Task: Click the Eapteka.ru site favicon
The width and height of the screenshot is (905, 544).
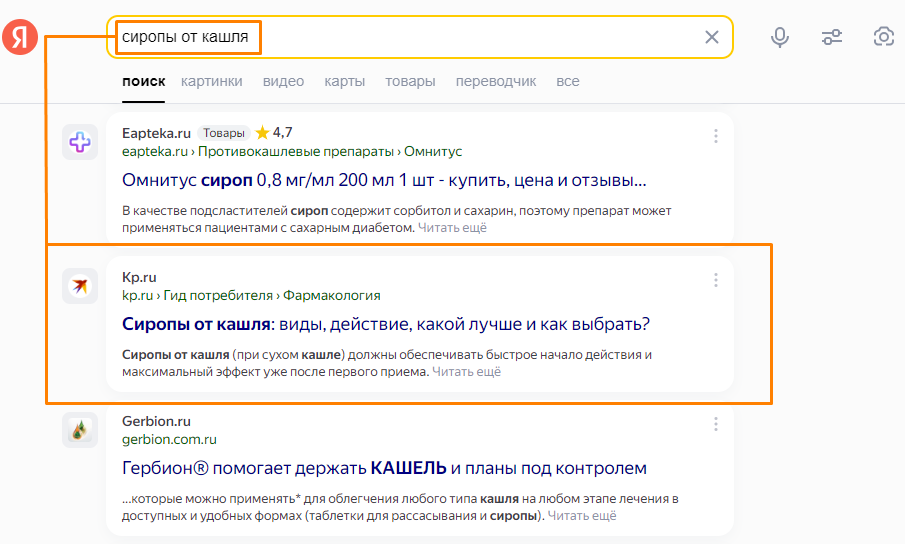Action: [80, 142]
